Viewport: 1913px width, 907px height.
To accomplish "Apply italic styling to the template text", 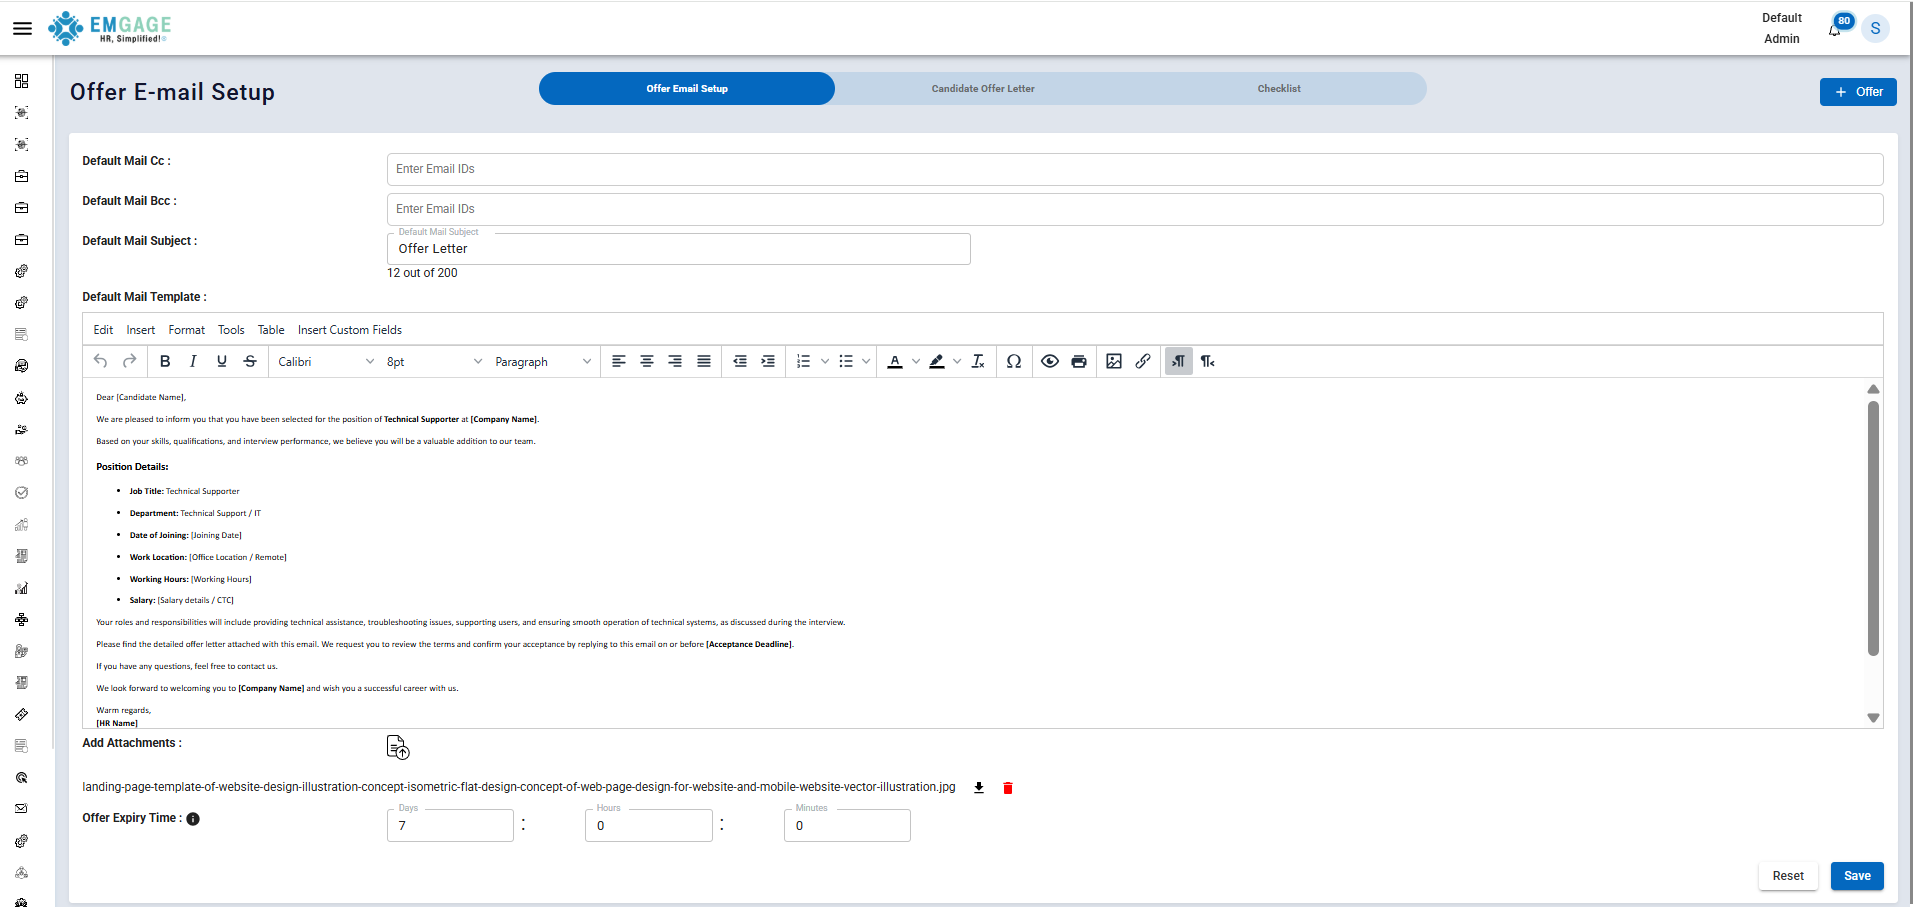I will point(193,361).
